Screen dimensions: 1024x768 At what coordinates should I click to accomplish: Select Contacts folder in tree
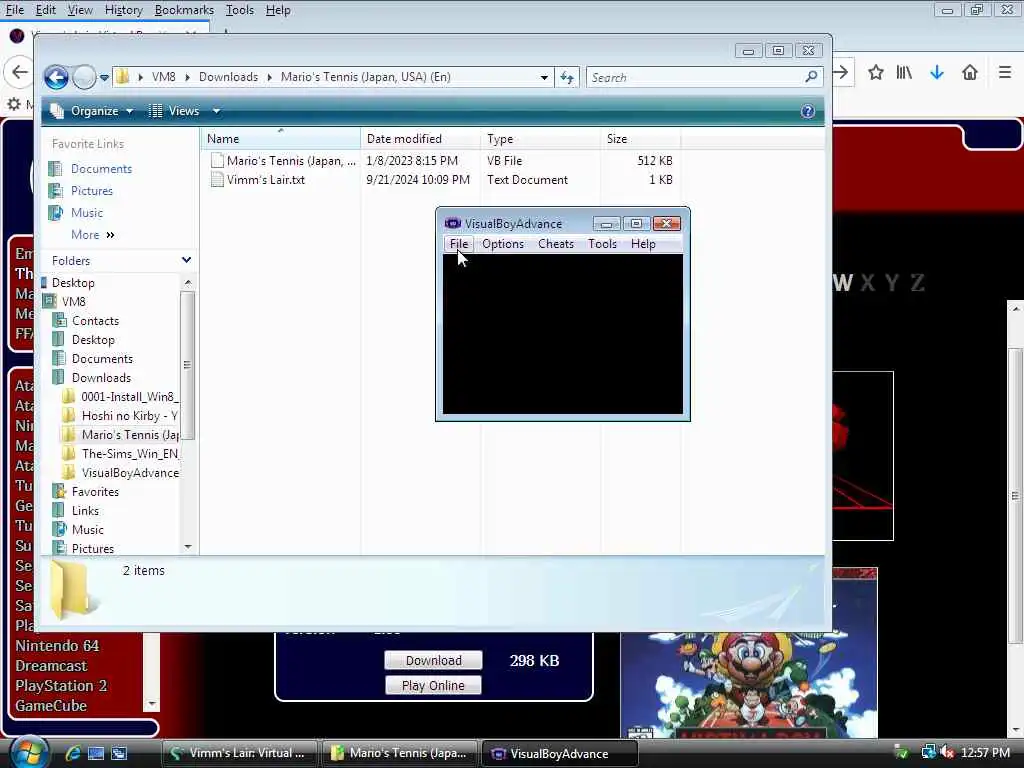(x=95, y=321)
